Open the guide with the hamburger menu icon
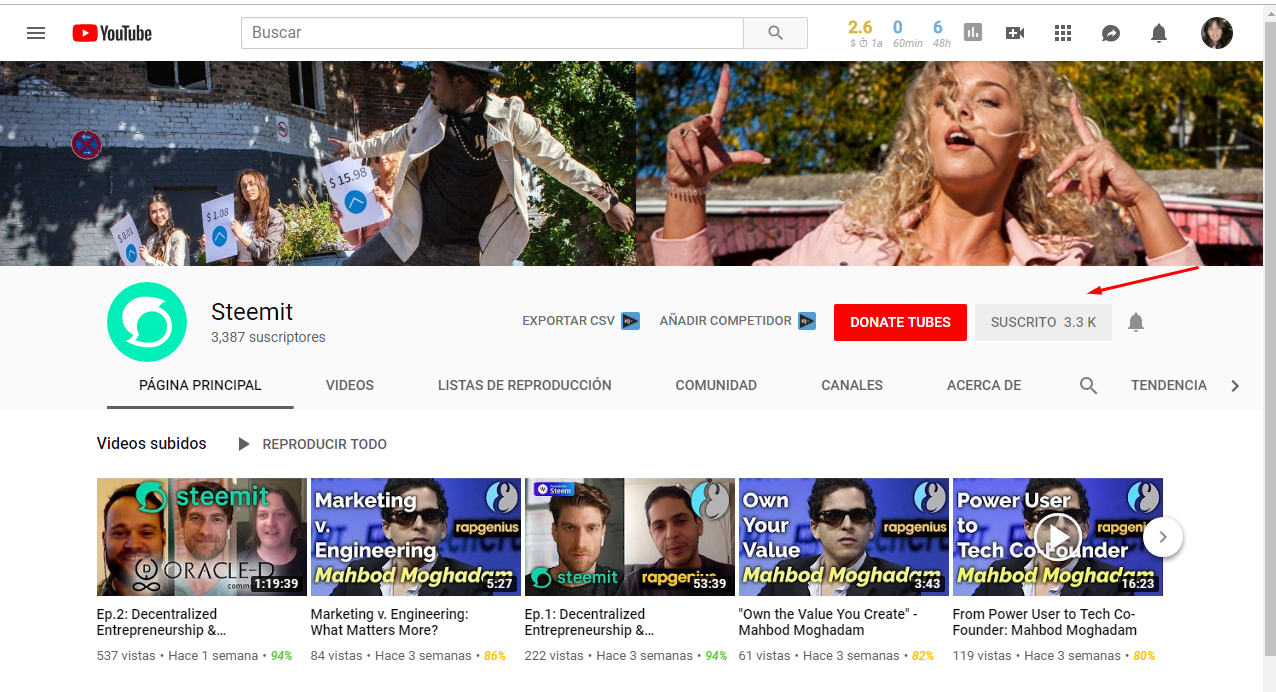The height and width of the screenshot is (692, 1276). click(36, 32)
